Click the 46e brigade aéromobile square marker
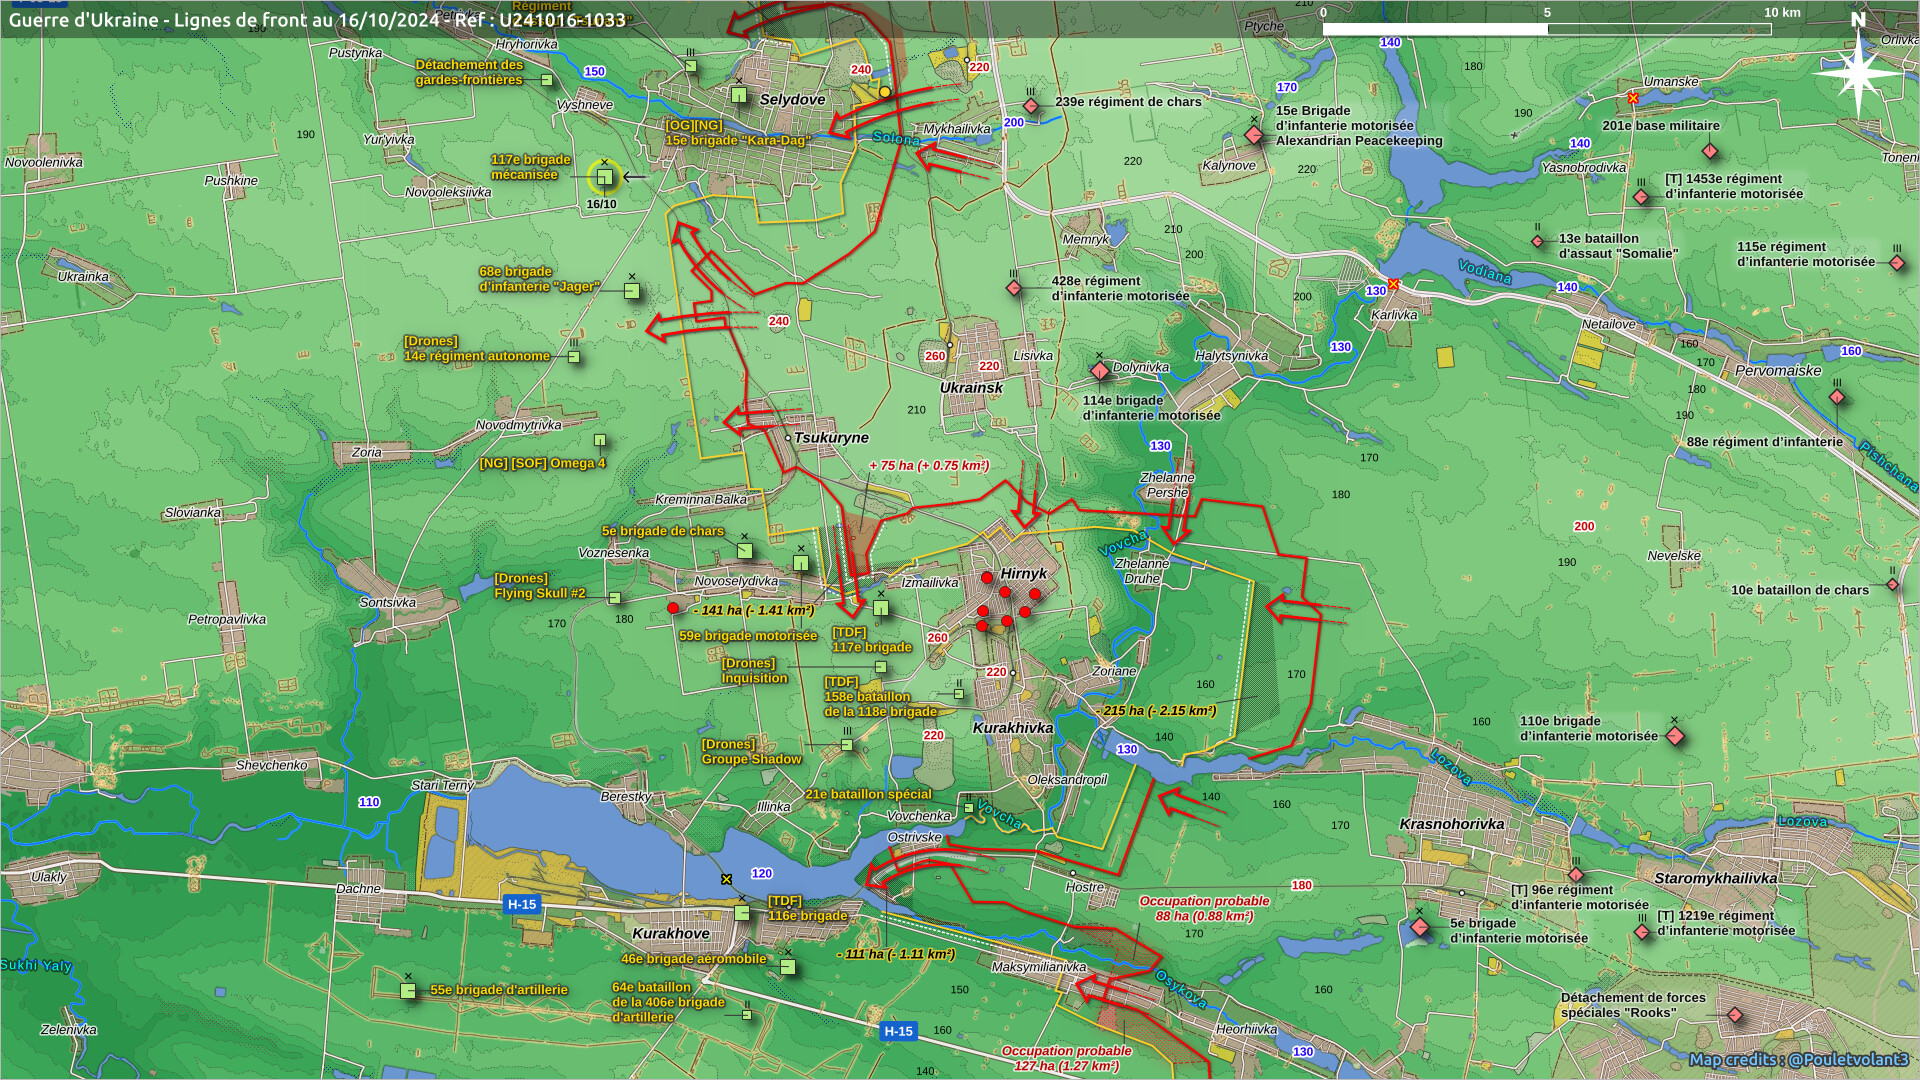The height and width of the screenshot is (1080, 1920). pyautogui.click(x=788, y=967)
